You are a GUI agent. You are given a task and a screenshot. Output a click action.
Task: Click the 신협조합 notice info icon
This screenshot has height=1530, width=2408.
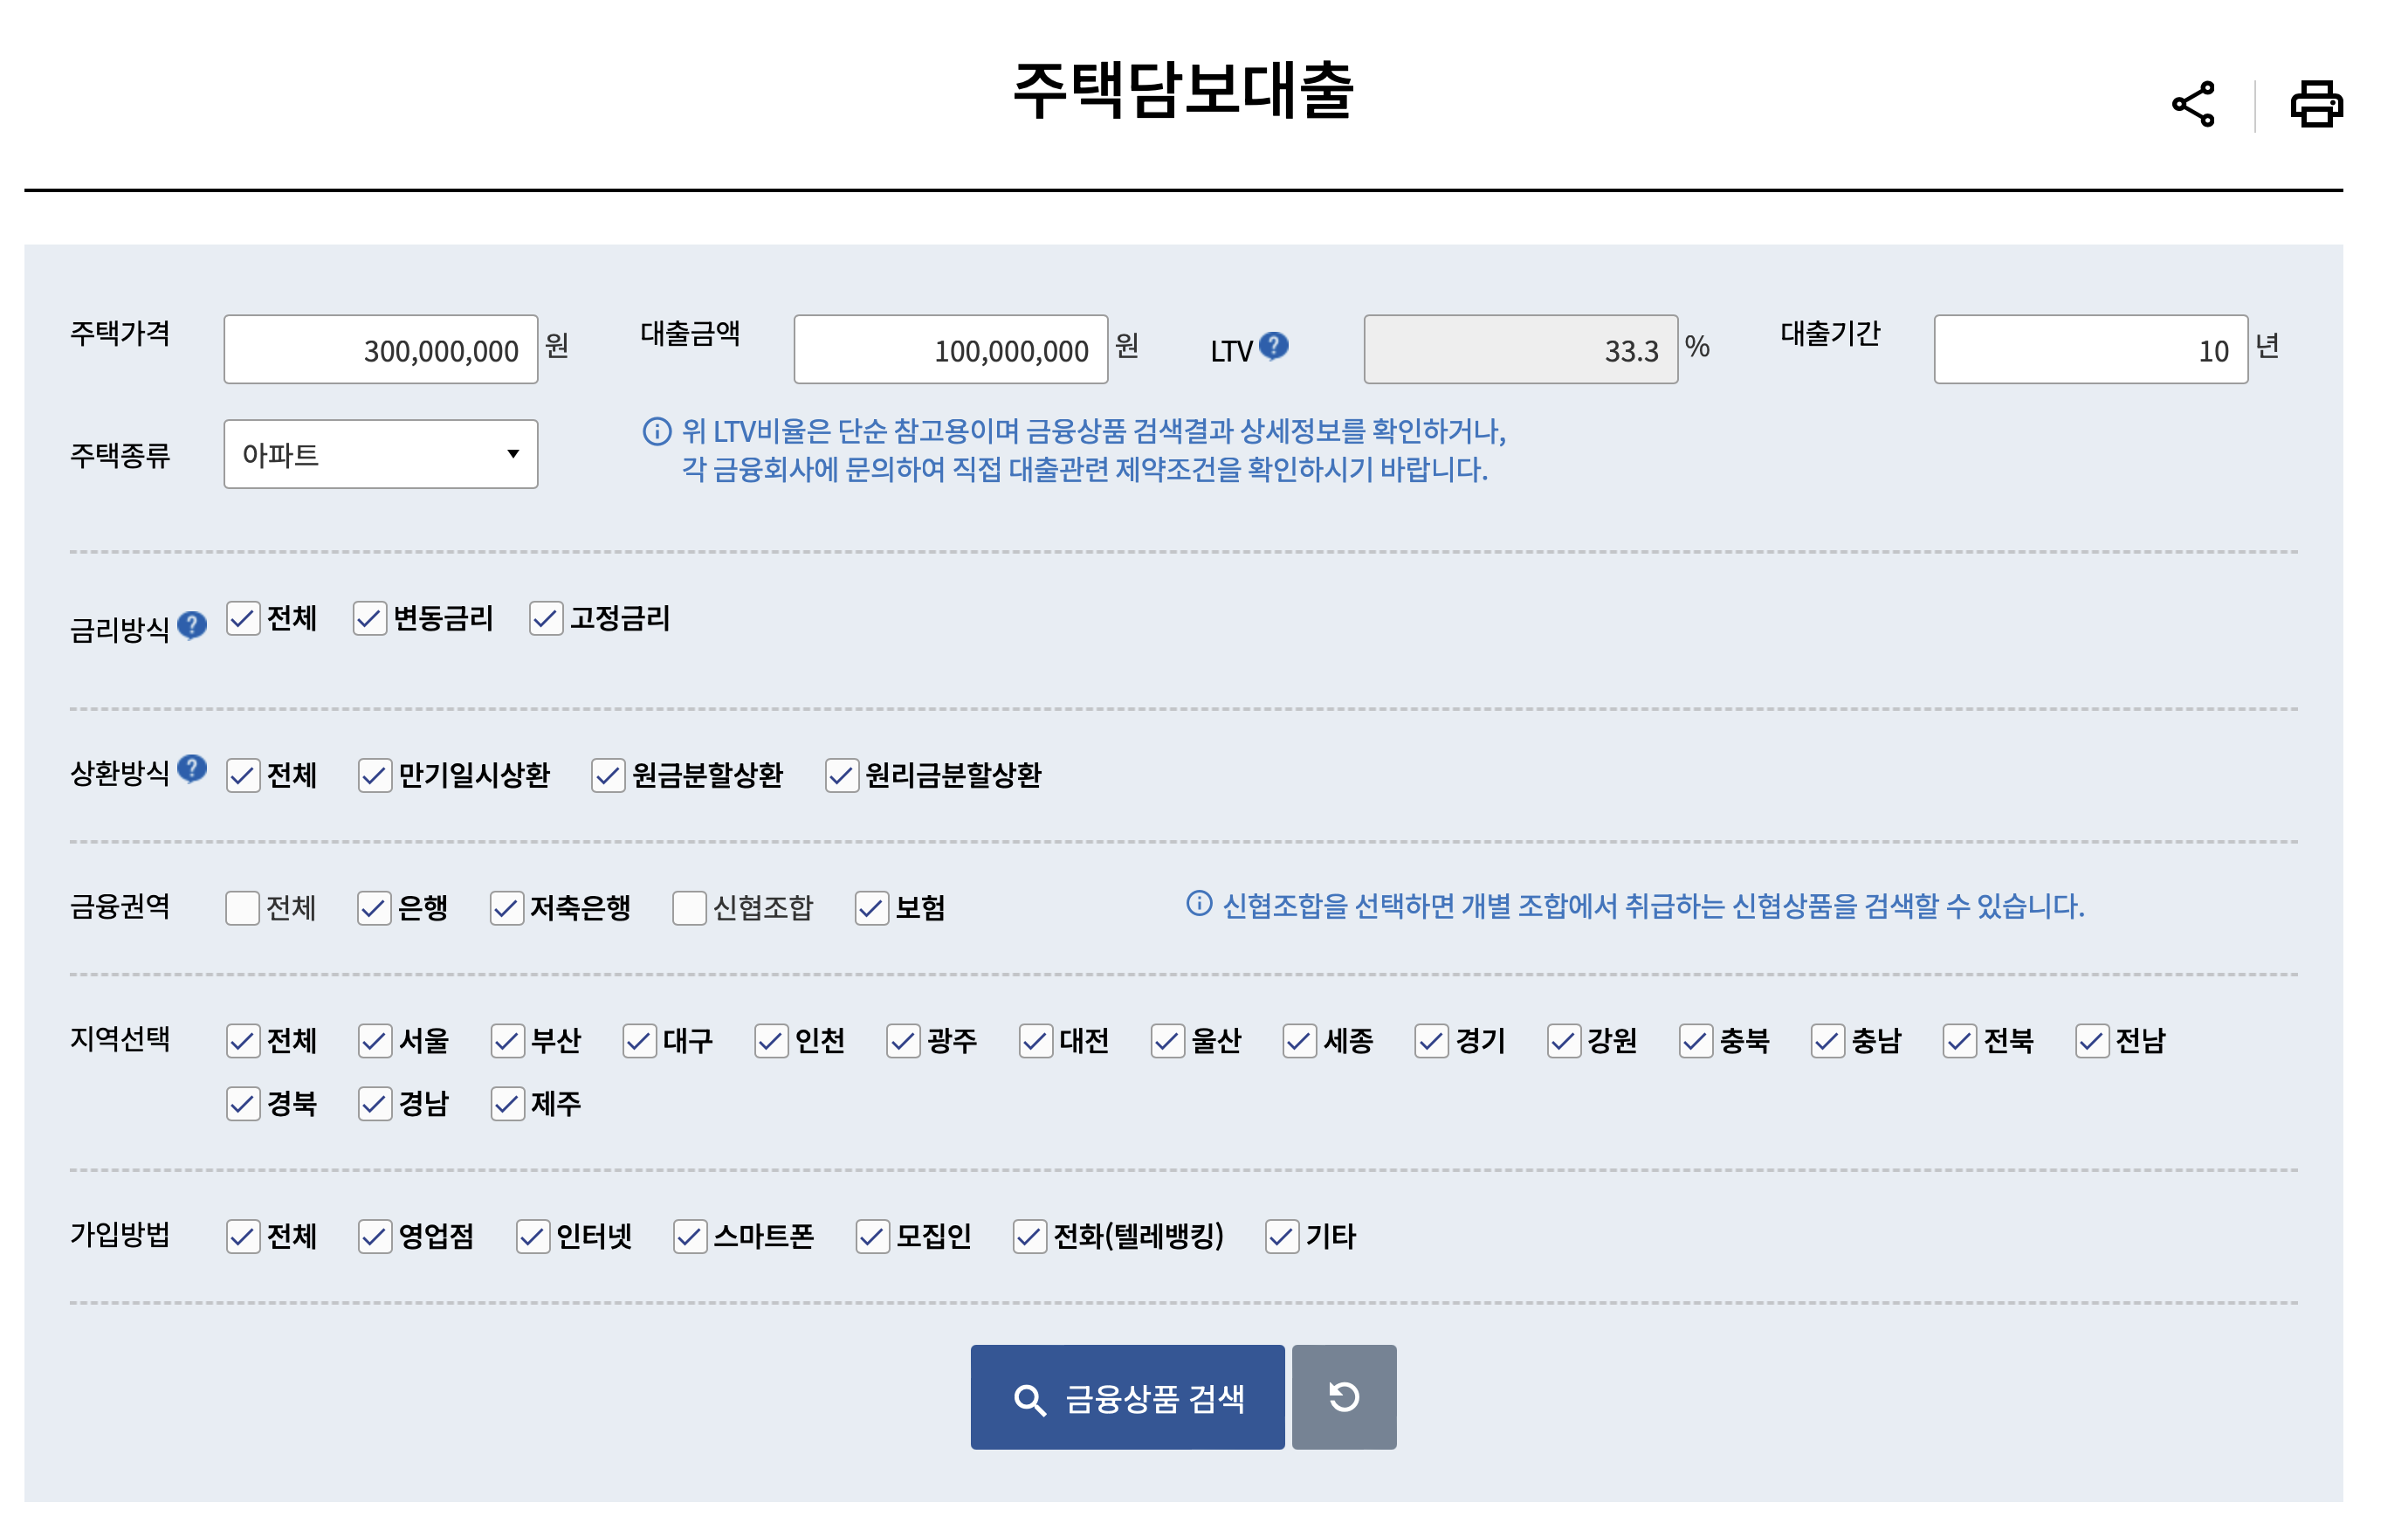[x=1198, y=904]
